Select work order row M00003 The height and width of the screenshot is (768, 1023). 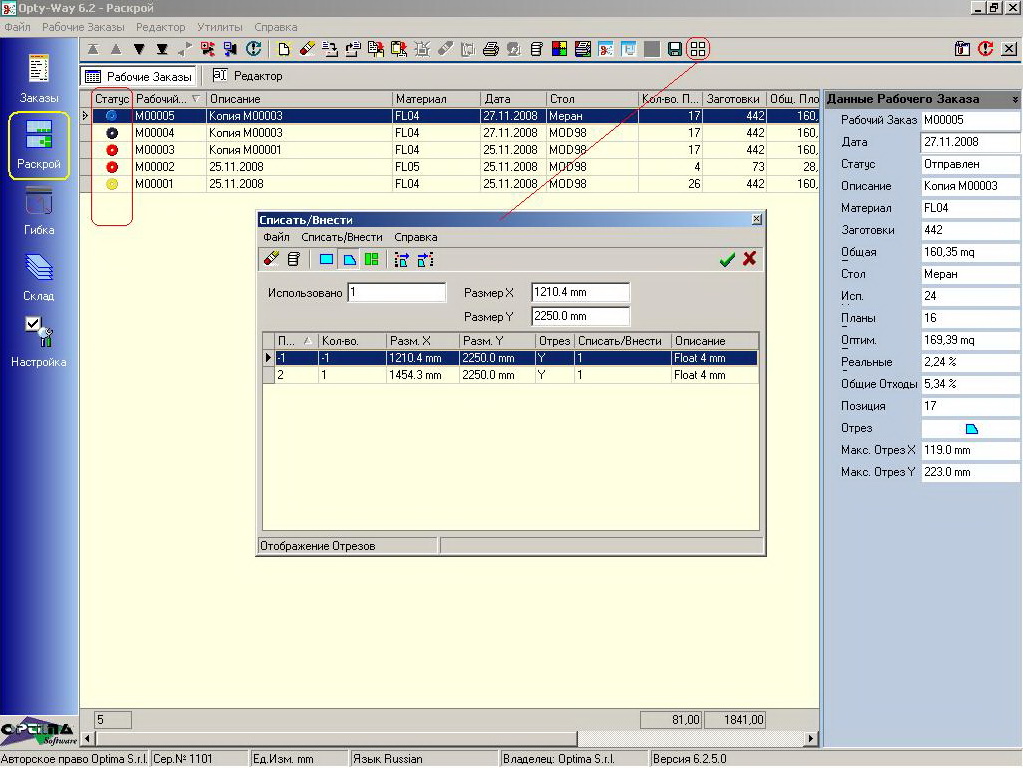tap(450, 149)
